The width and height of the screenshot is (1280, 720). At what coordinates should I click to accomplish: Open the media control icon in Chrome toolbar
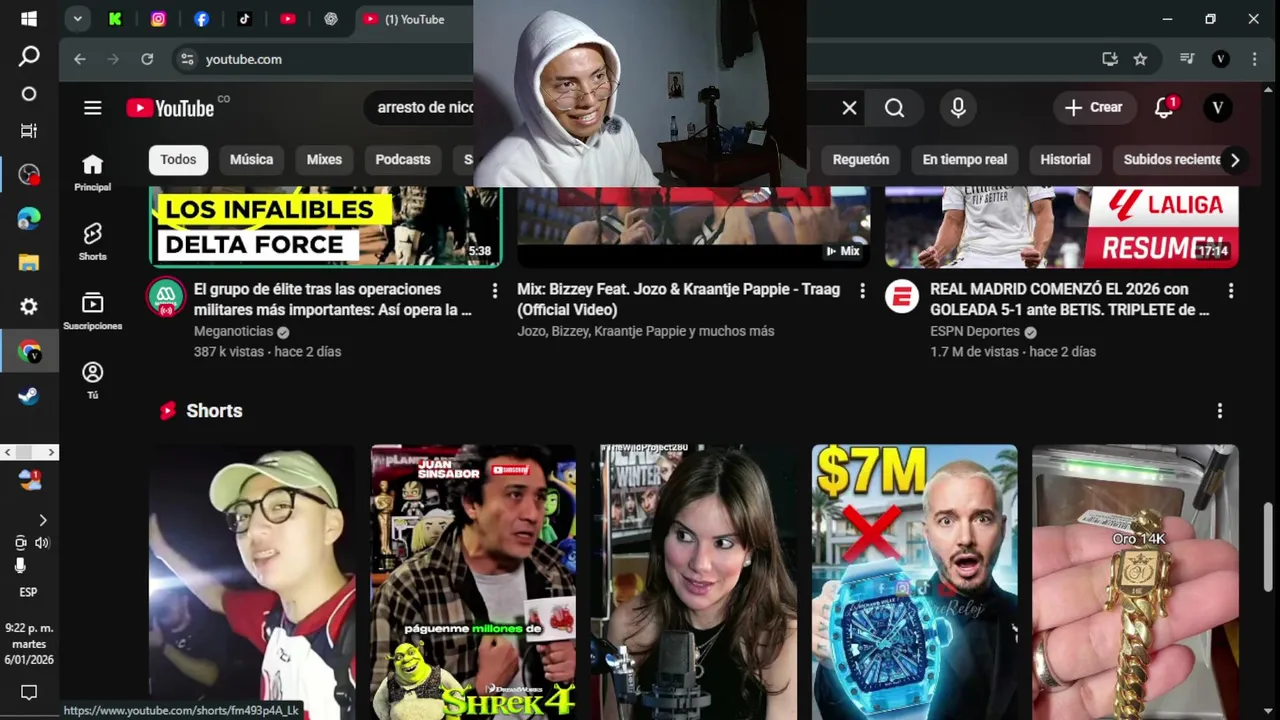1187,59
